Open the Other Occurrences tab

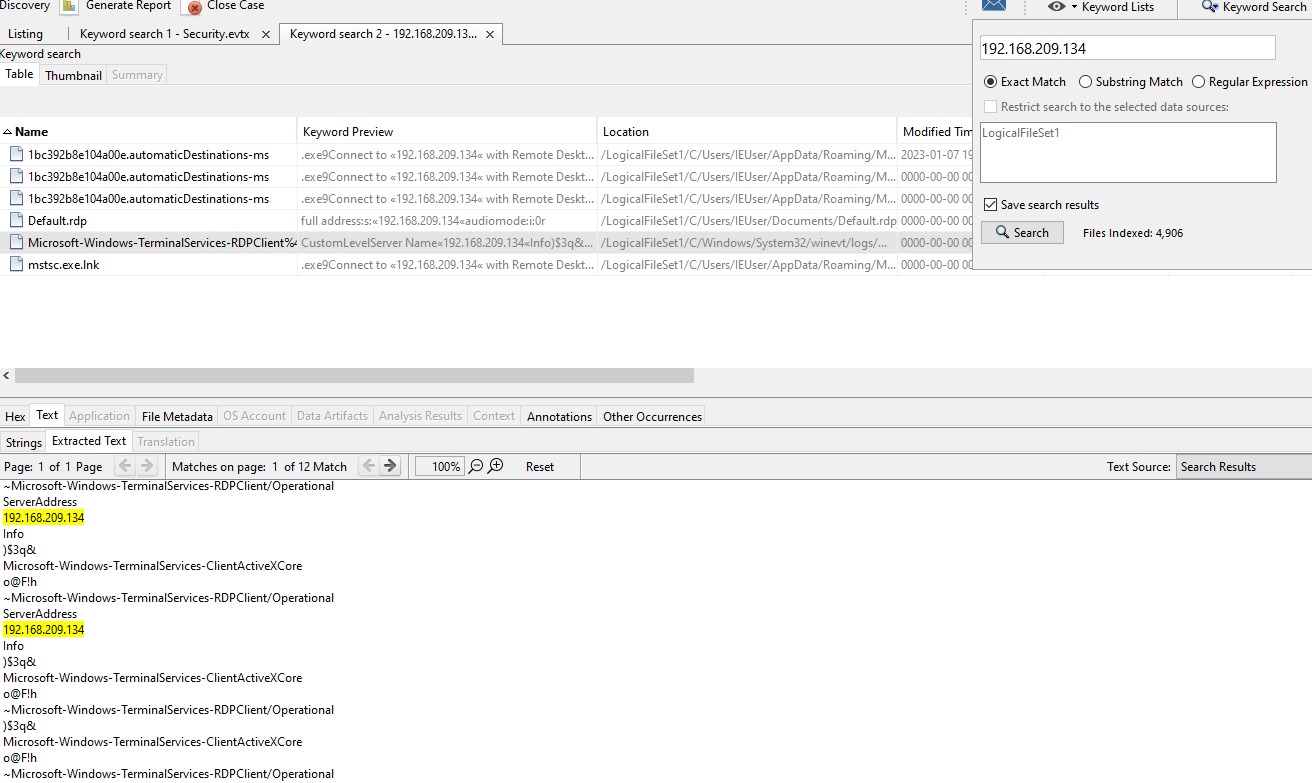pos(652,416)
